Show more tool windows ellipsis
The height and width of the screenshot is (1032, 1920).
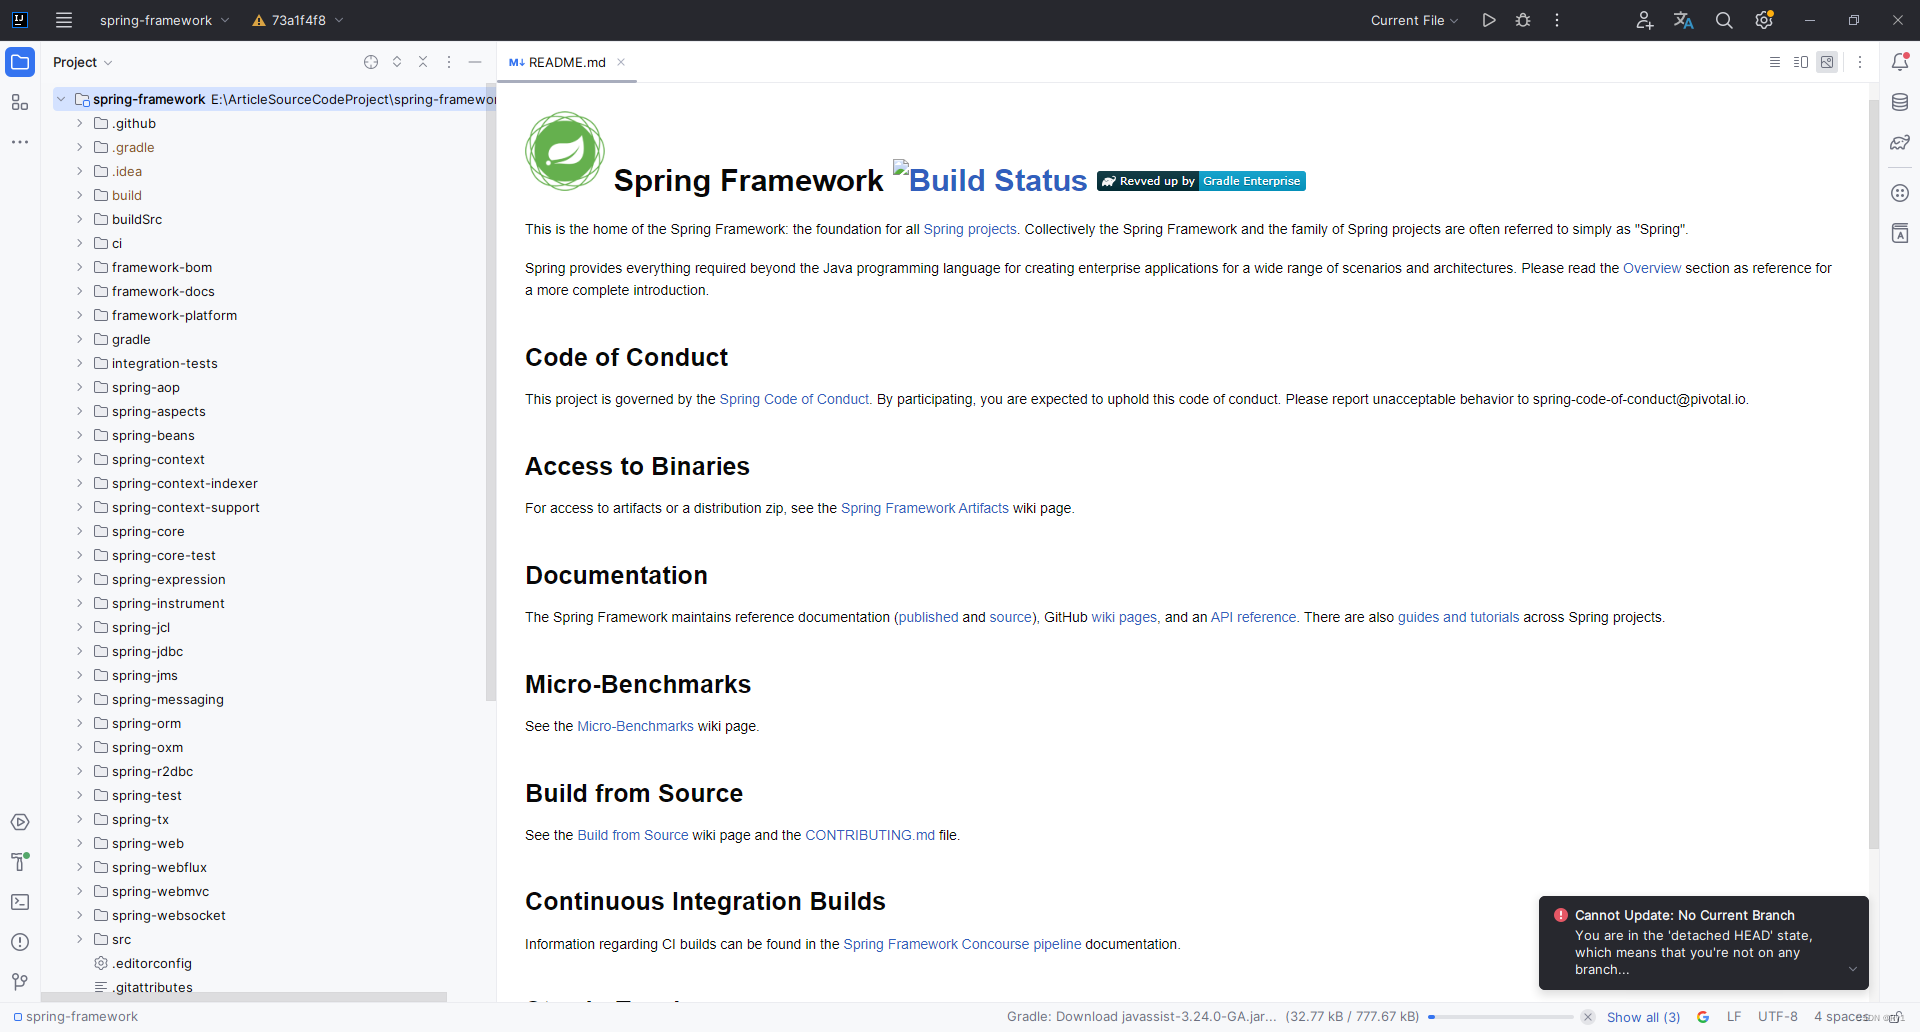[x=20, y=142]
